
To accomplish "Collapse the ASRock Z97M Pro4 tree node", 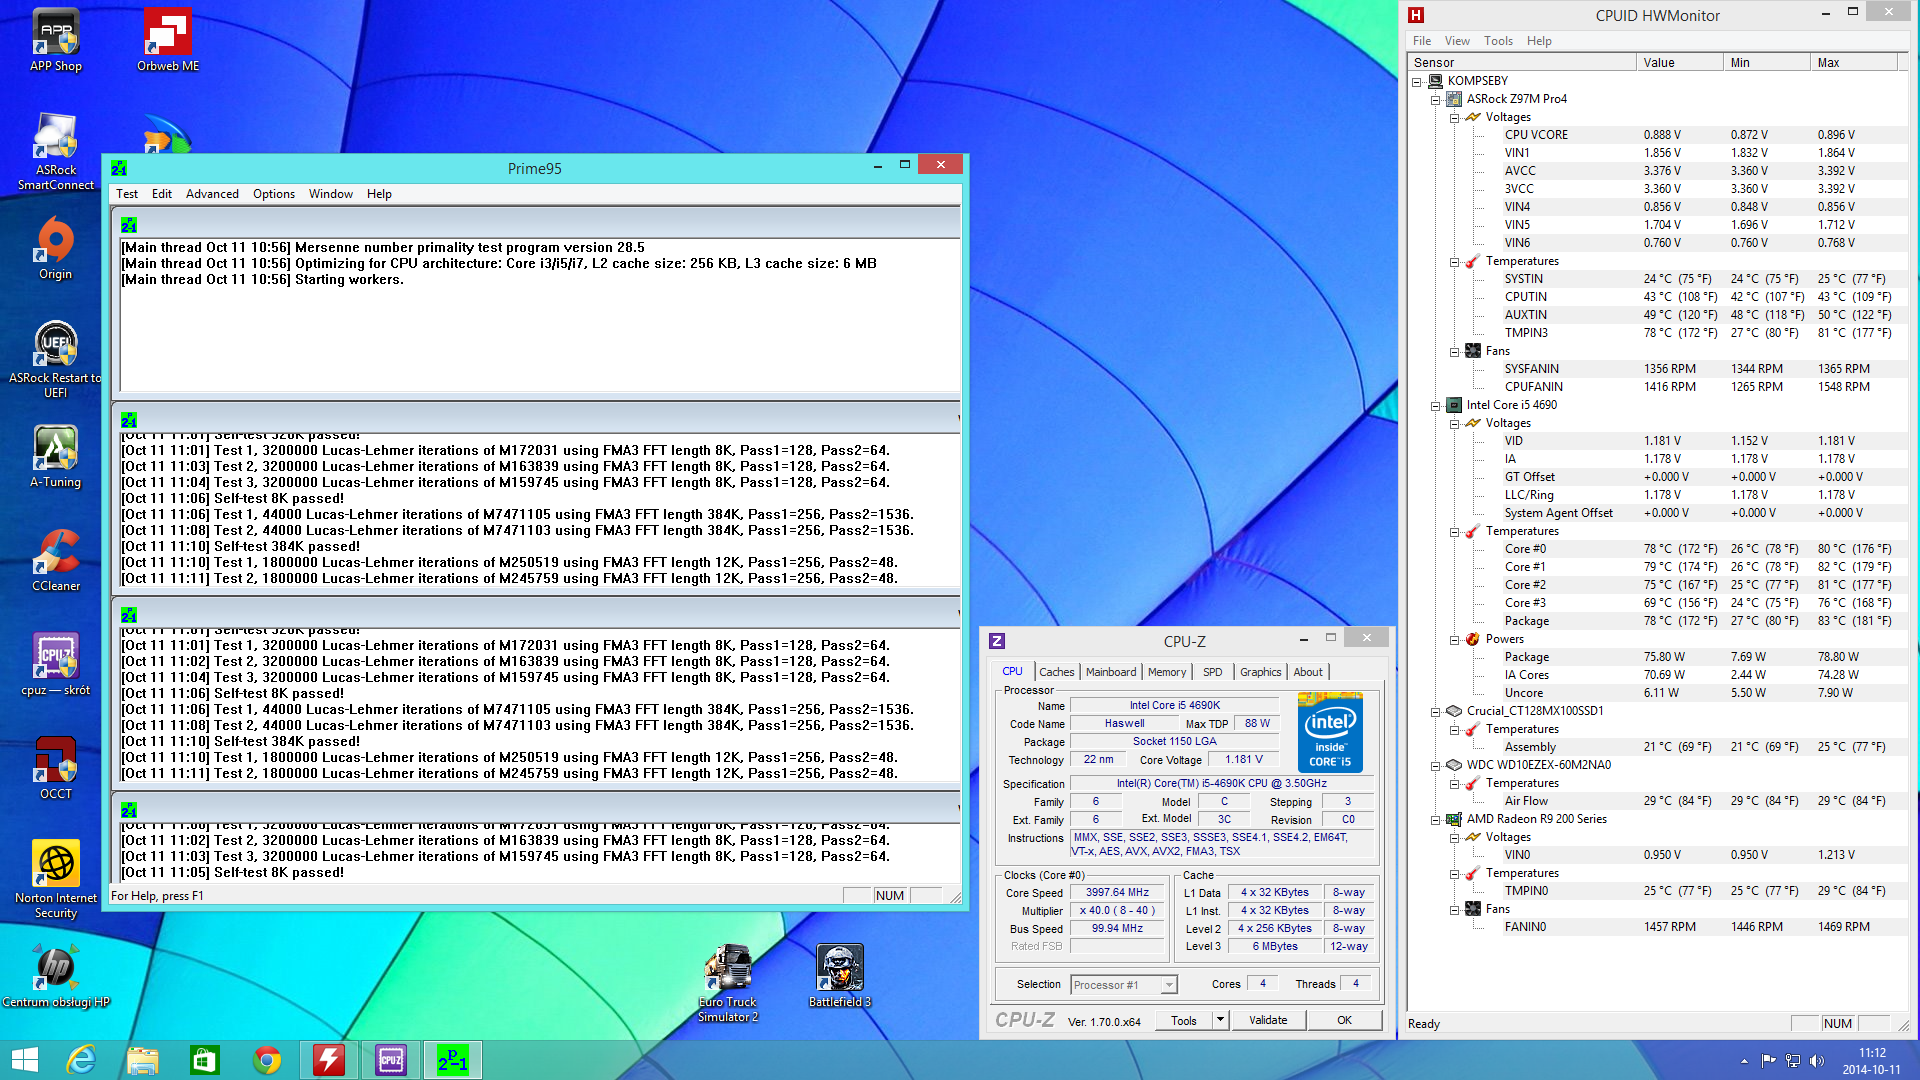I will coord(1436,99).
